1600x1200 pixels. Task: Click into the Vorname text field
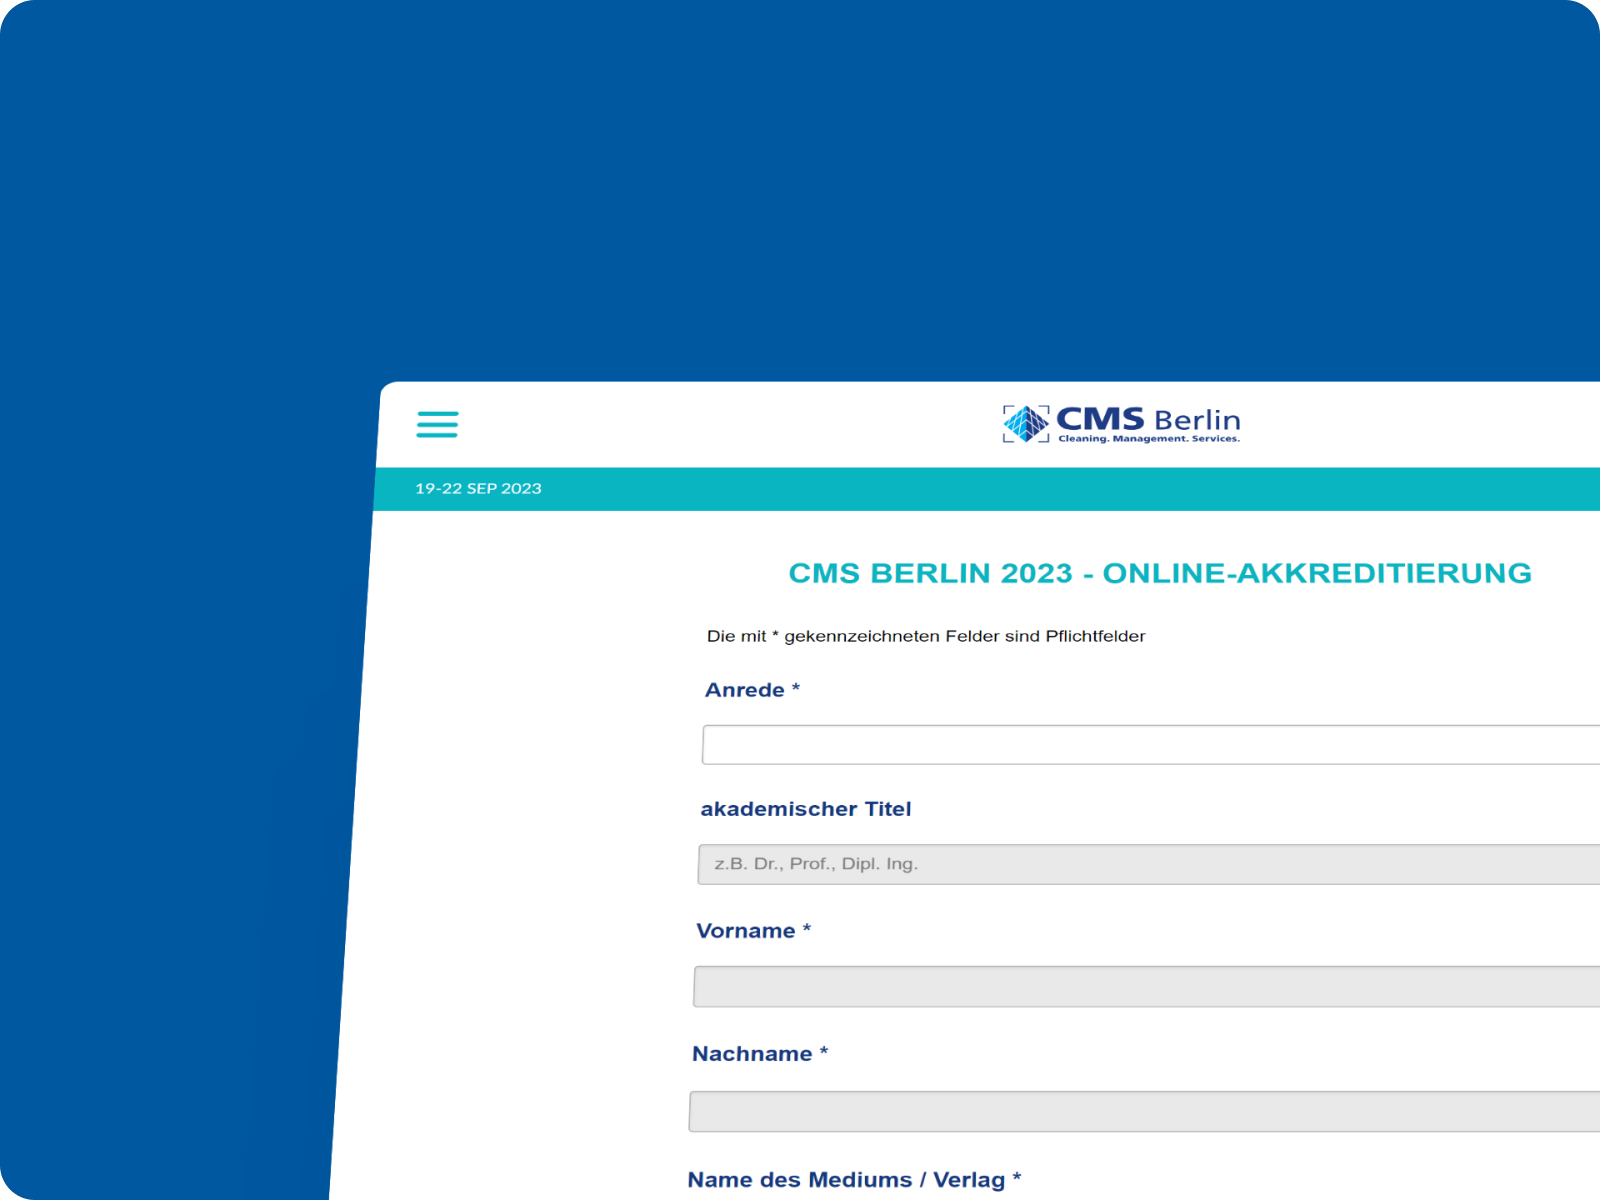click(1146, 986)
